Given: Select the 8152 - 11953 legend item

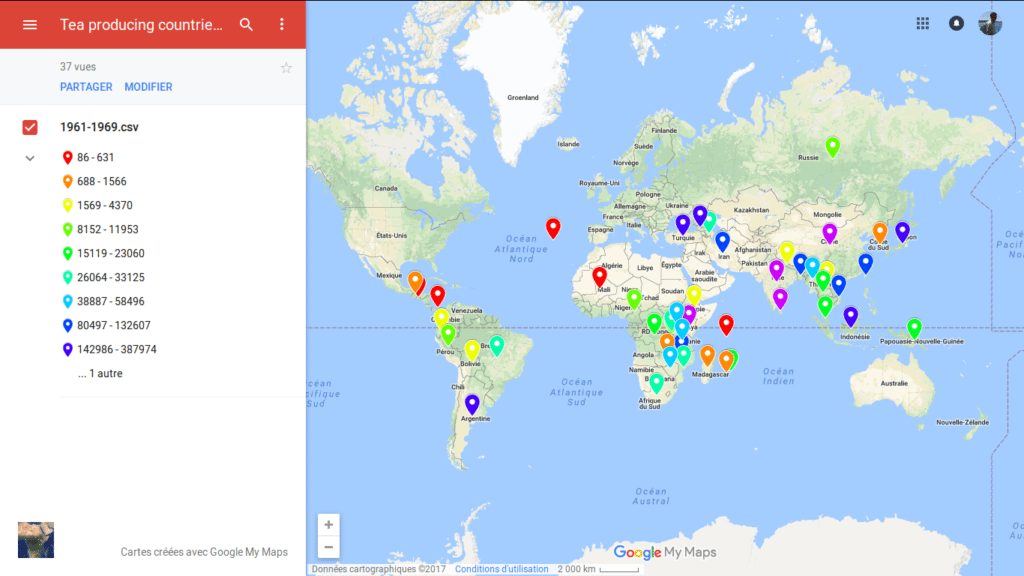Looking at the screenshot, I should pos(100,230).
